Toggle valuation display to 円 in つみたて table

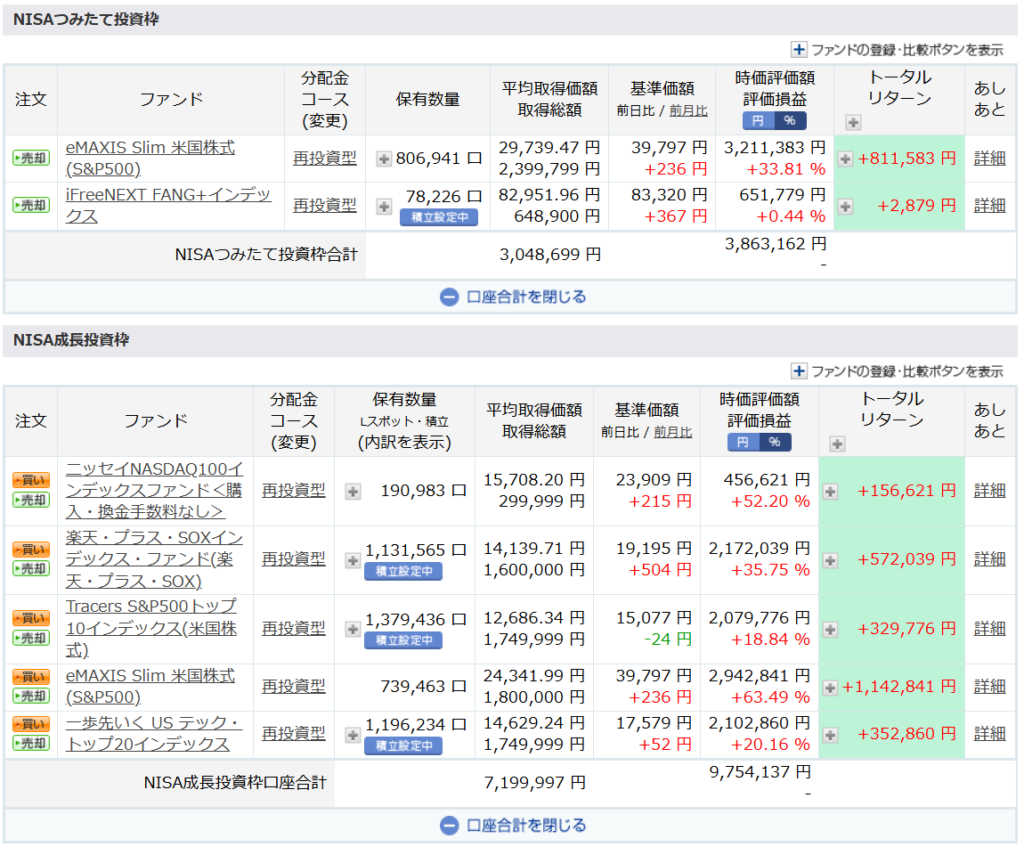(x=757, y=120)
